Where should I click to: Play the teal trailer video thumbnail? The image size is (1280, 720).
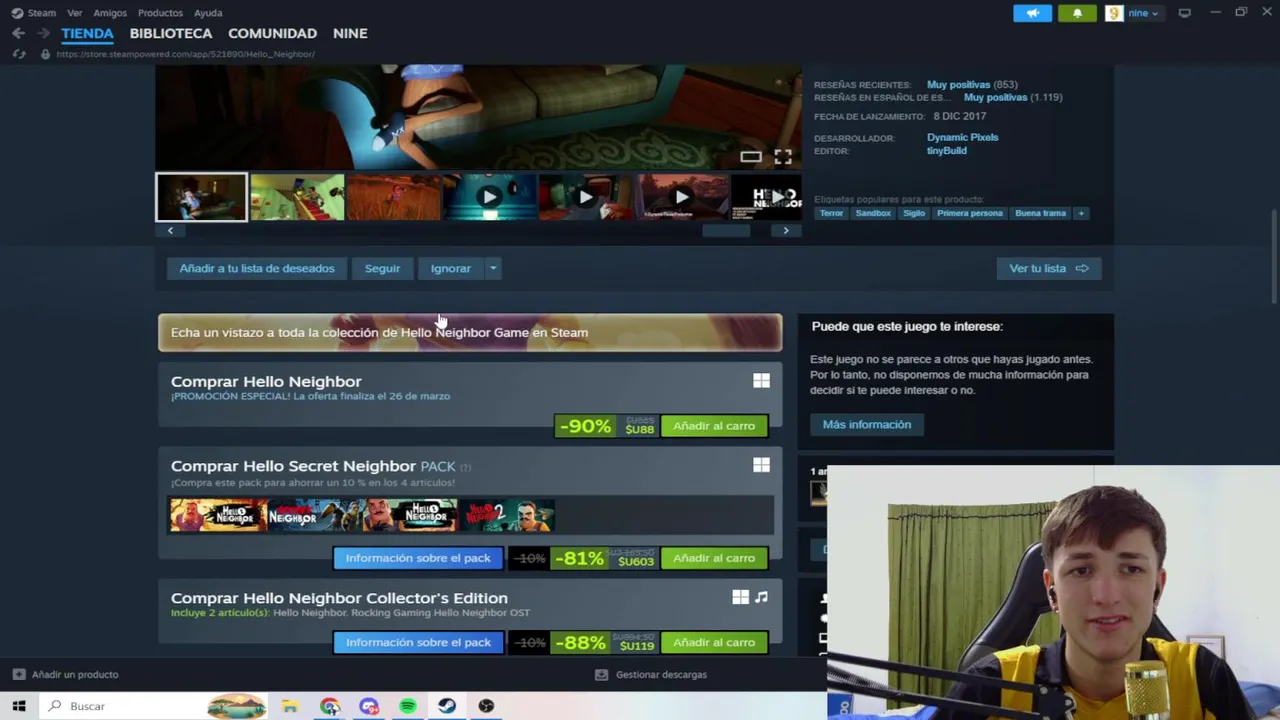489,197
